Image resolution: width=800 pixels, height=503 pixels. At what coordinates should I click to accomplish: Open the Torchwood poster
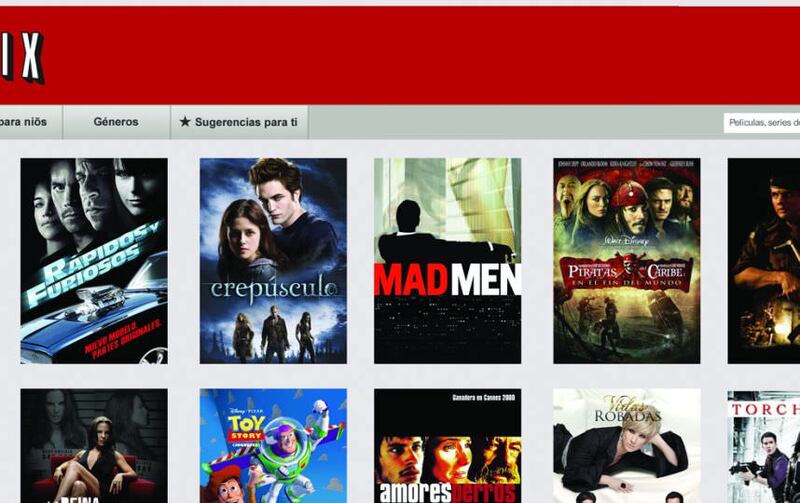764,447
